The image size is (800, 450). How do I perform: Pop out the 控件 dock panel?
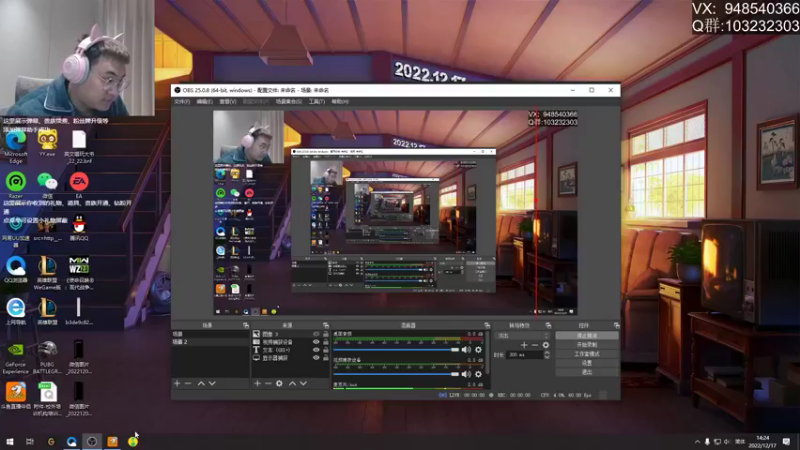[616, 325]
